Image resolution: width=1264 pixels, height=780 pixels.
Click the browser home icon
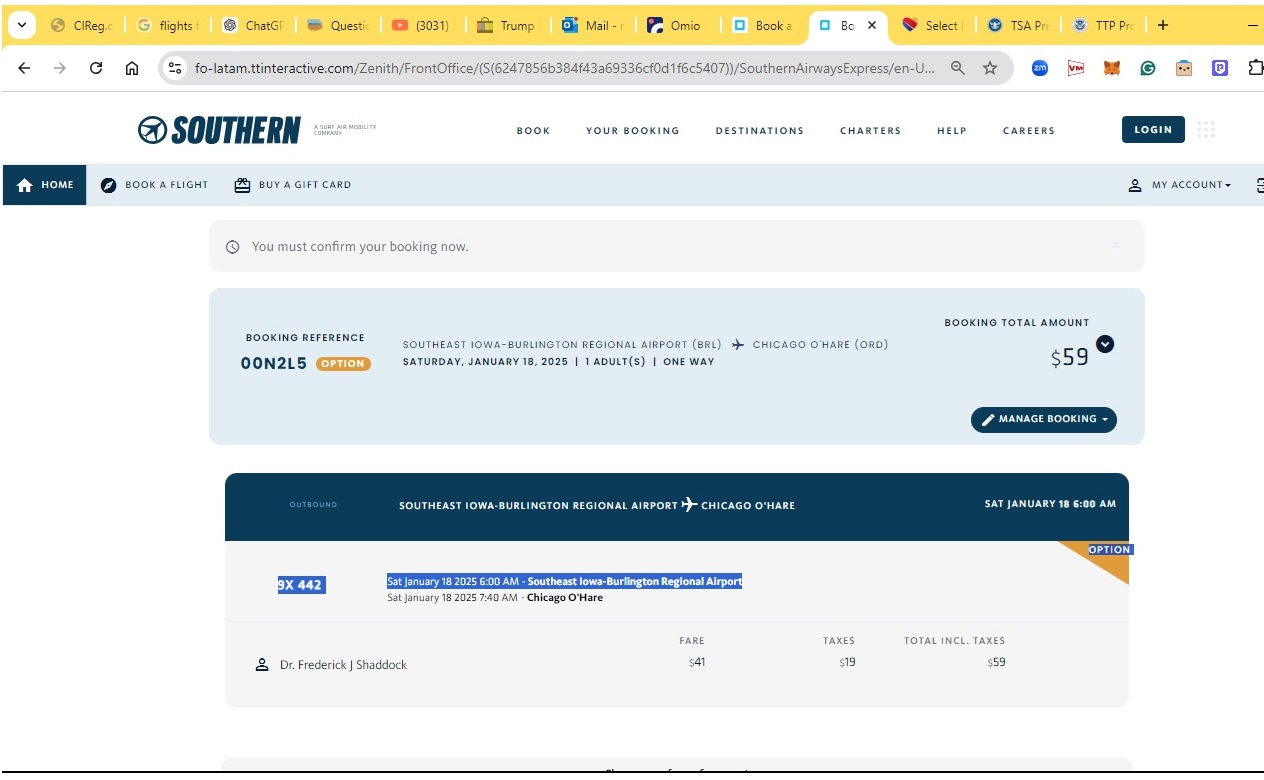pos(132,68)
